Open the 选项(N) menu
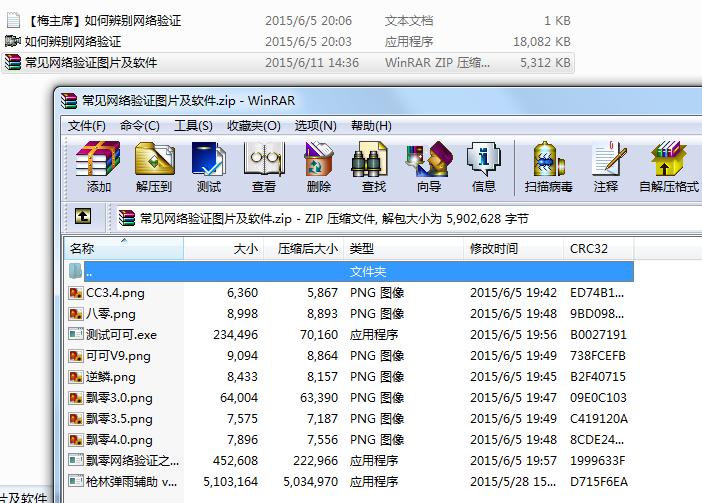This screenshot has width=702, height=503. (x=315, y=126)
